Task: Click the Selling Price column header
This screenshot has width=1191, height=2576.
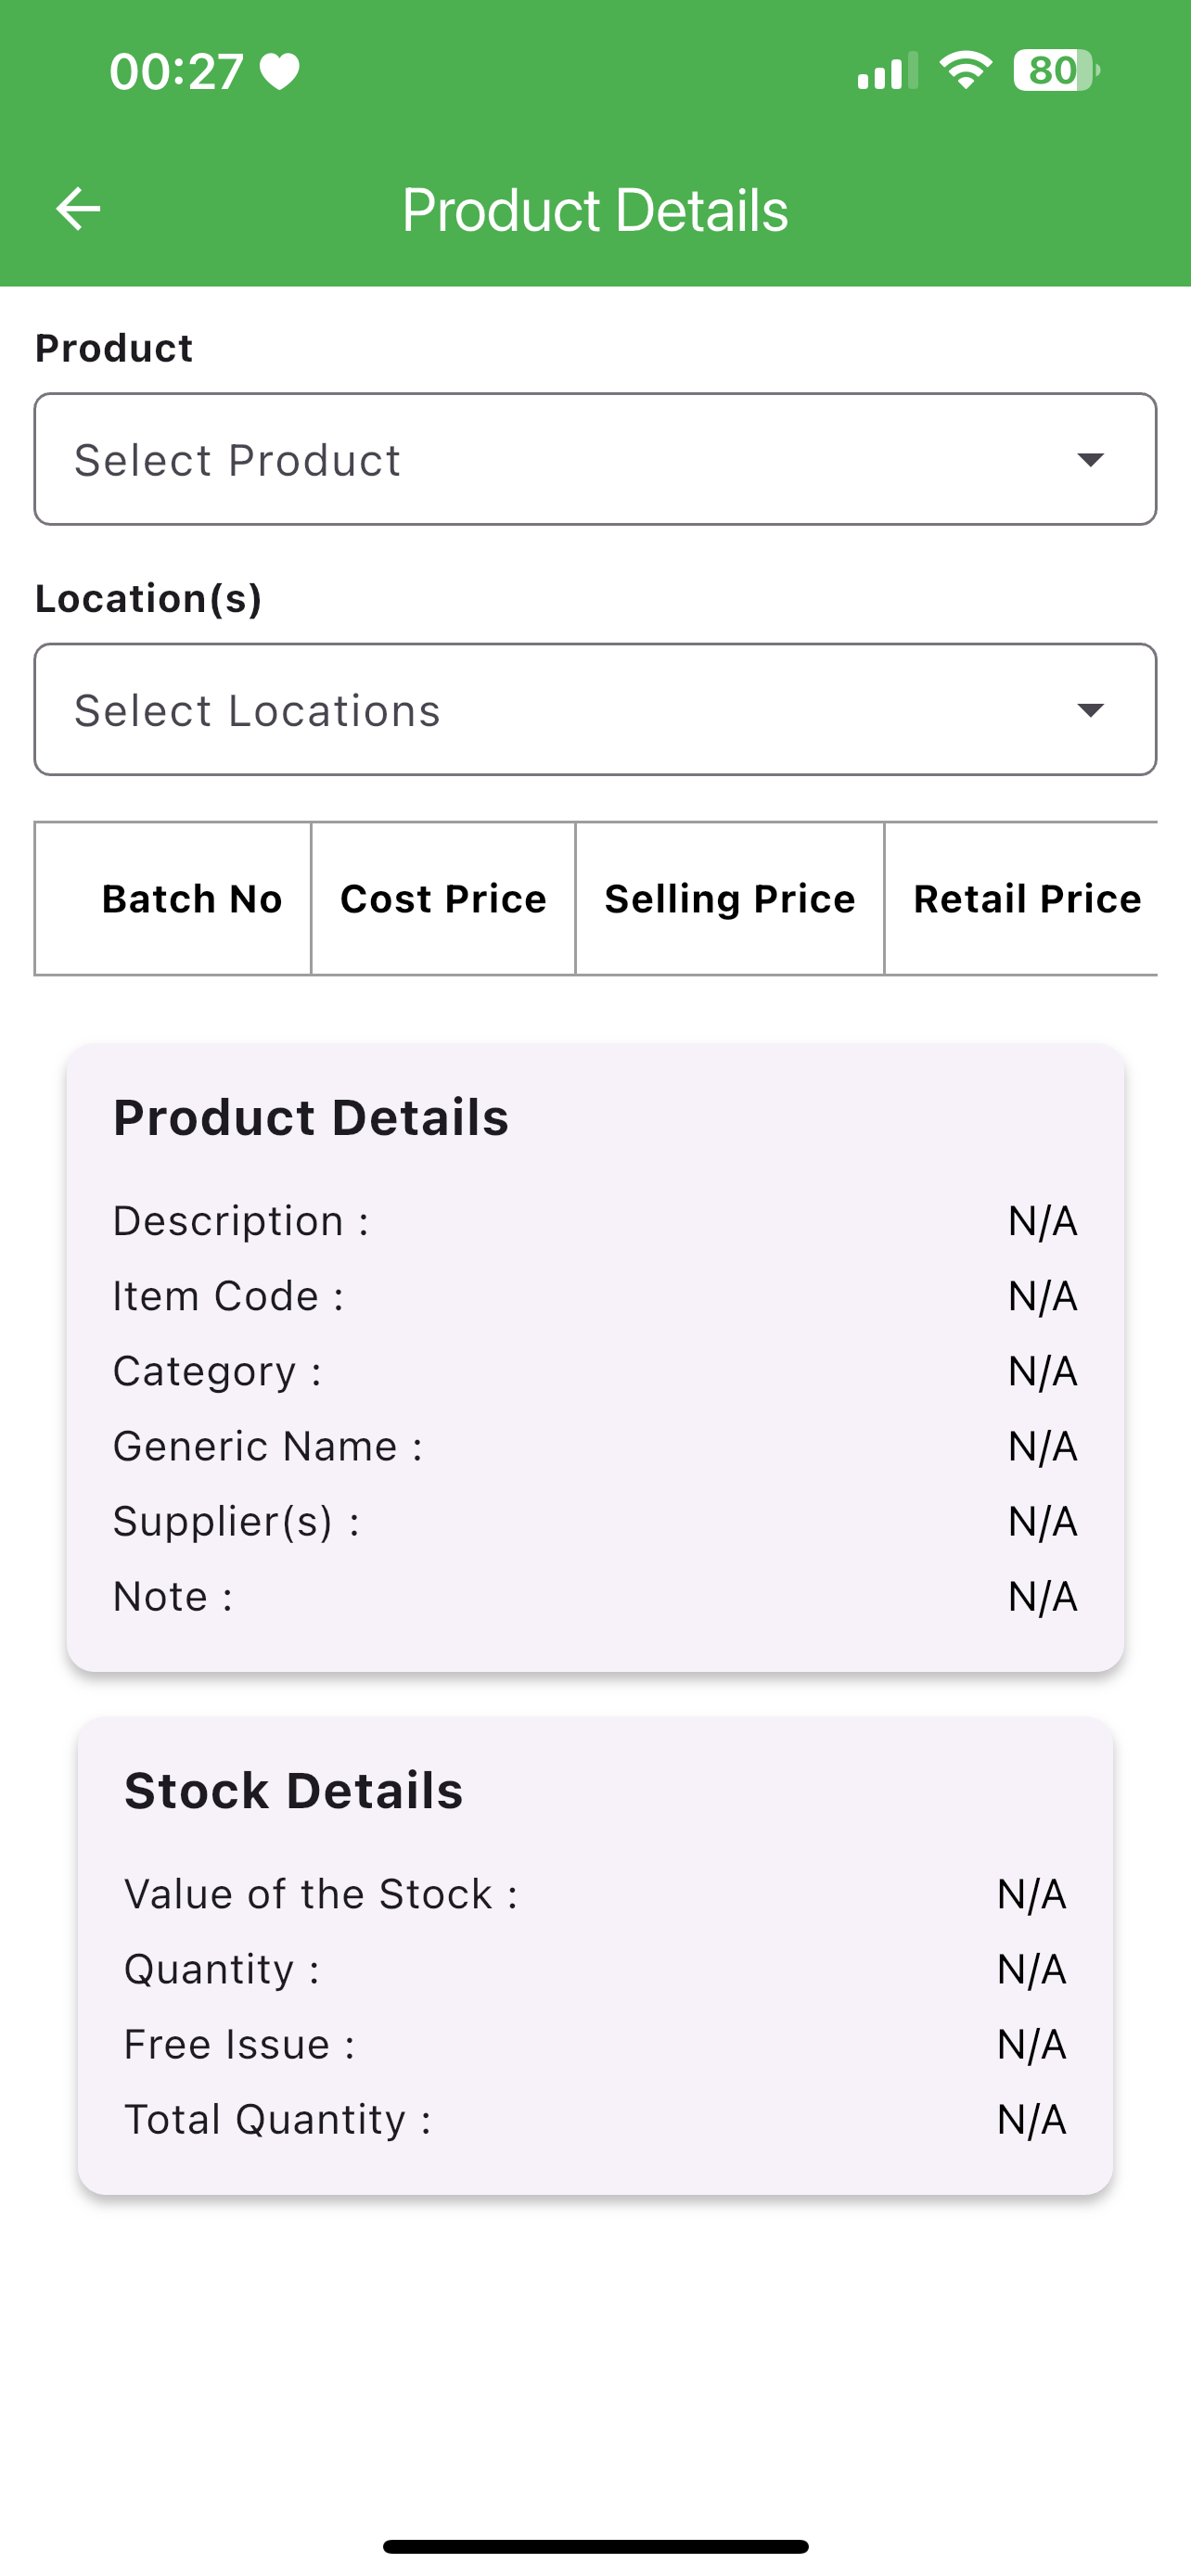Action: (730, 898)
